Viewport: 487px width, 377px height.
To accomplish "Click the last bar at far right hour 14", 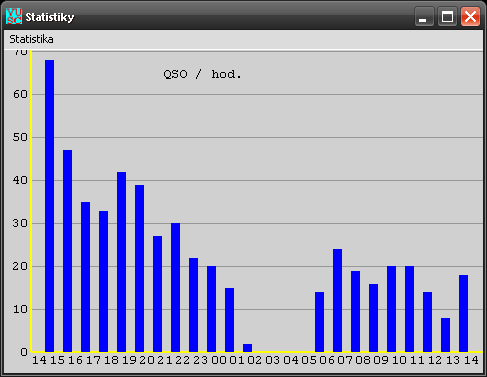I will (x=463, y=313).
